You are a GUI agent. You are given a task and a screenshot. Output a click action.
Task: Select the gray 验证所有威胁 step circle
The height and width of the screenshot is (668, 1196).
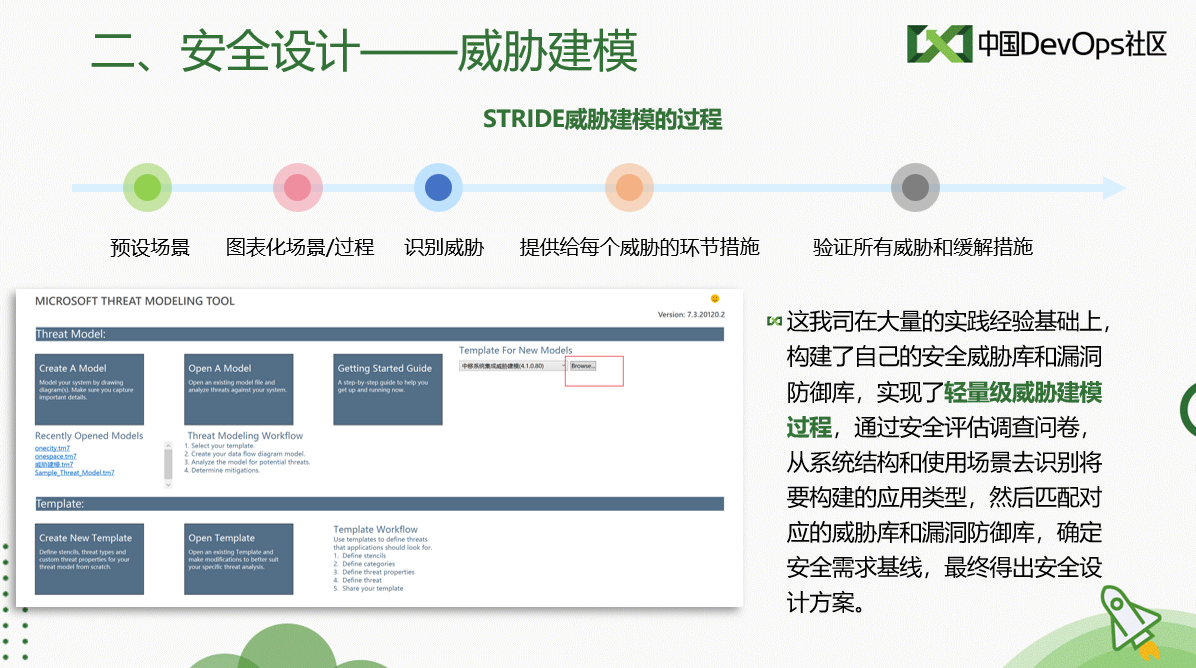[x=915, y=188]
